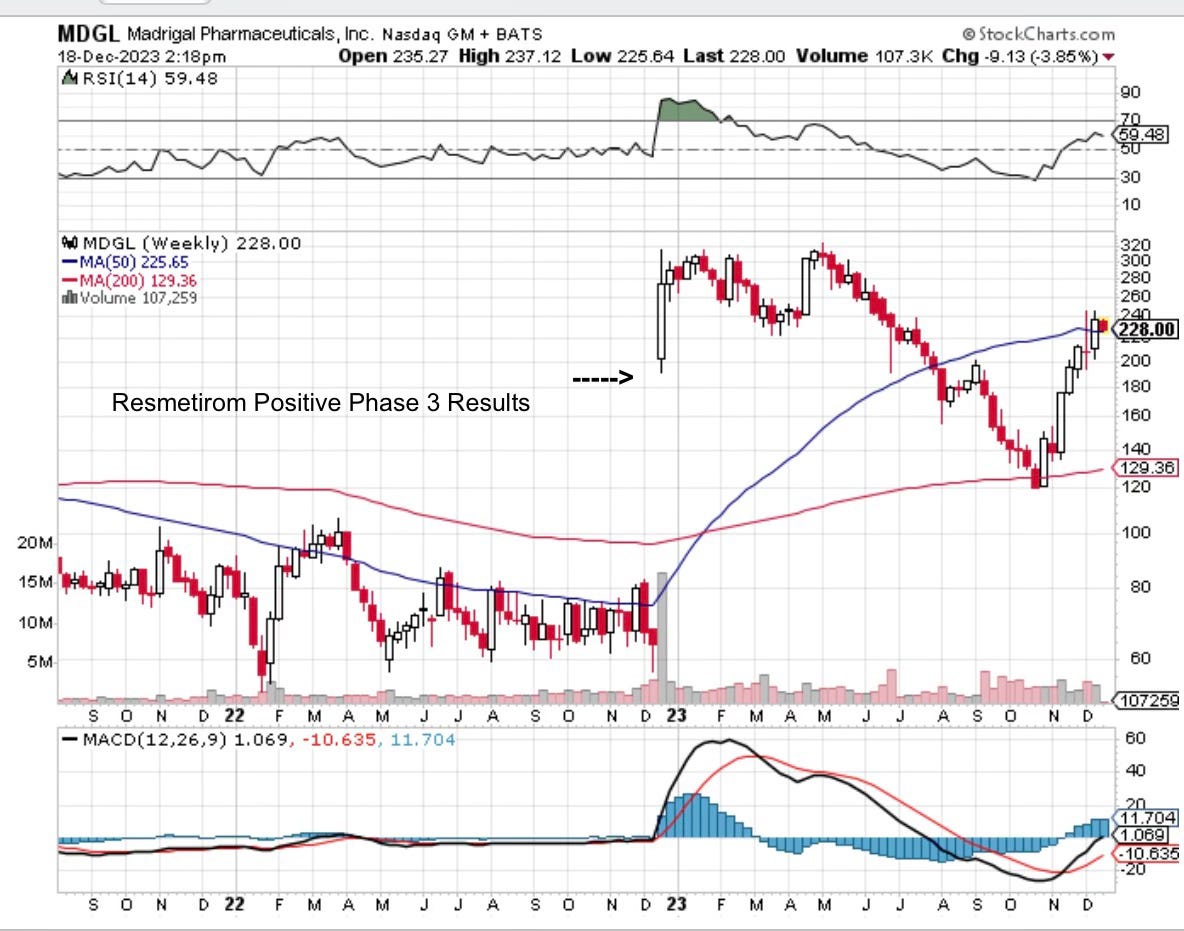Click the Volume 107,259 legend text
This screenshot has width=1184, height=931.
tap(138, 297)
